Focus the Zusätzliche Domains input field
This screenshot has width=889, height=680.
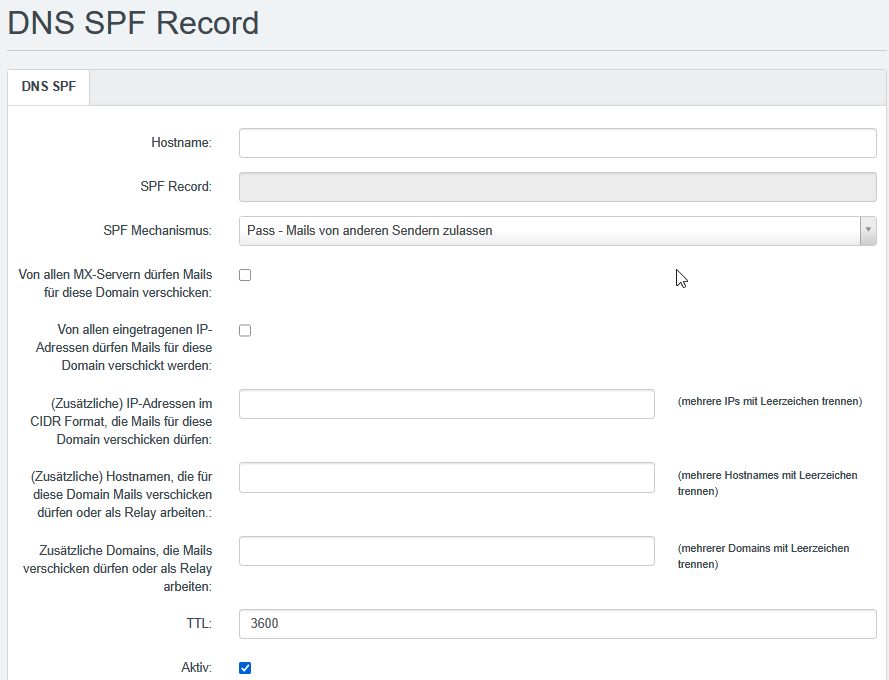point(447,551)
